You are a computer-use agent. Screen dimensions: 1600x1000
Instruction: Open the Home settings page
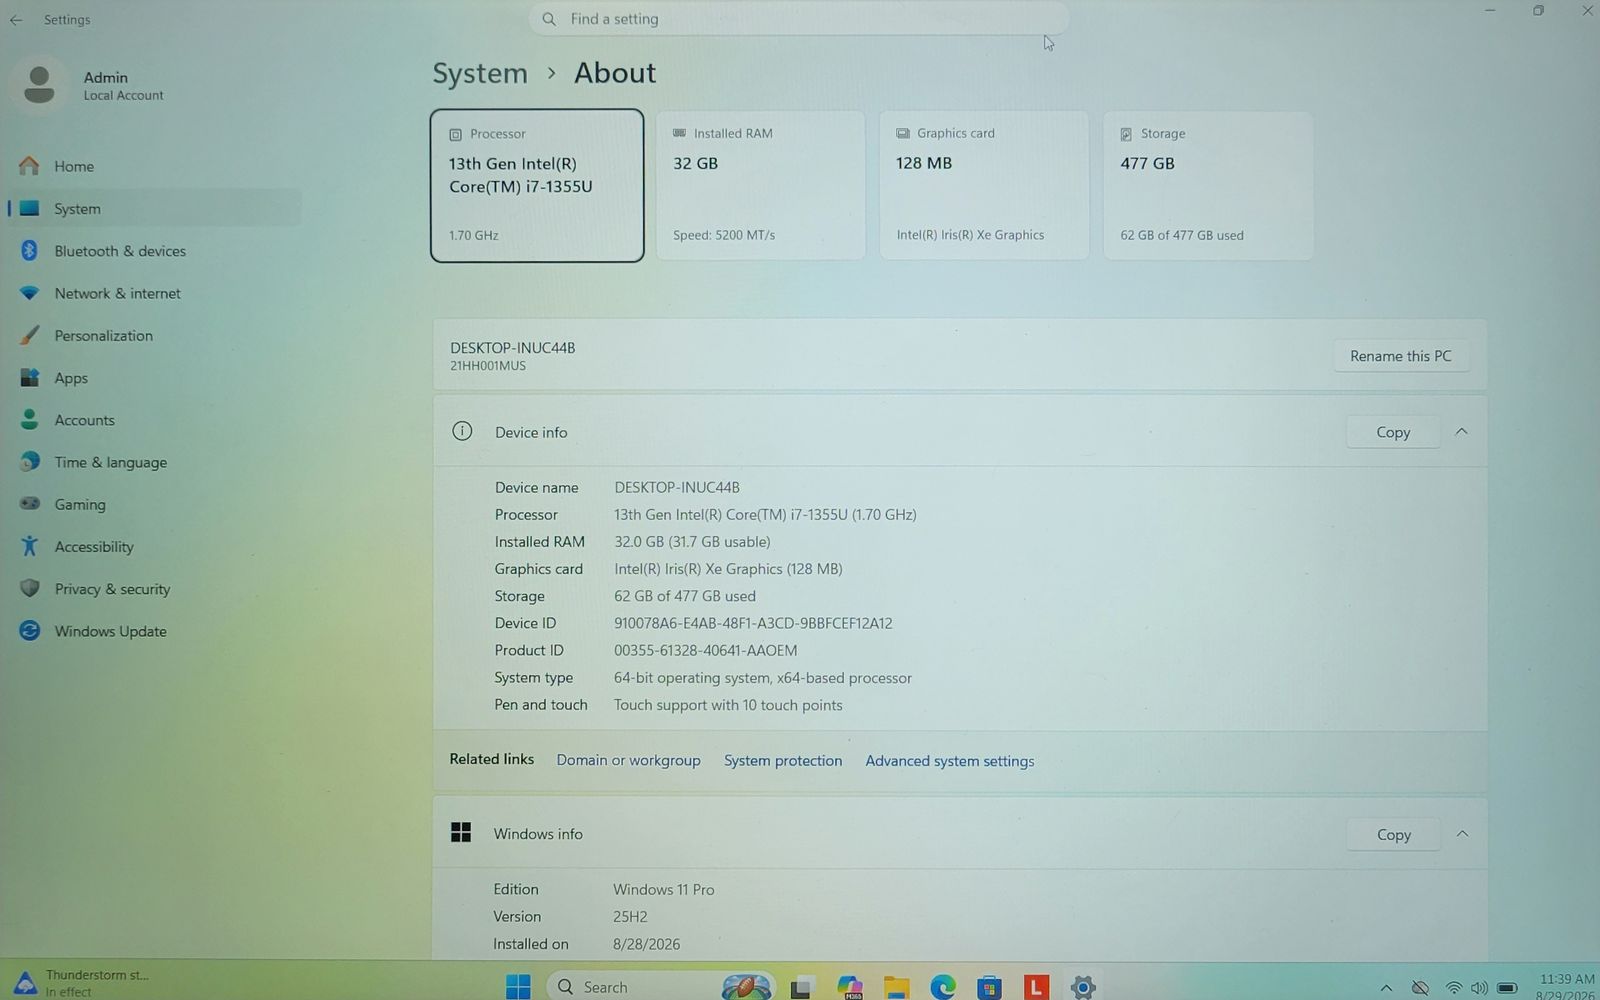coord(155,166)
